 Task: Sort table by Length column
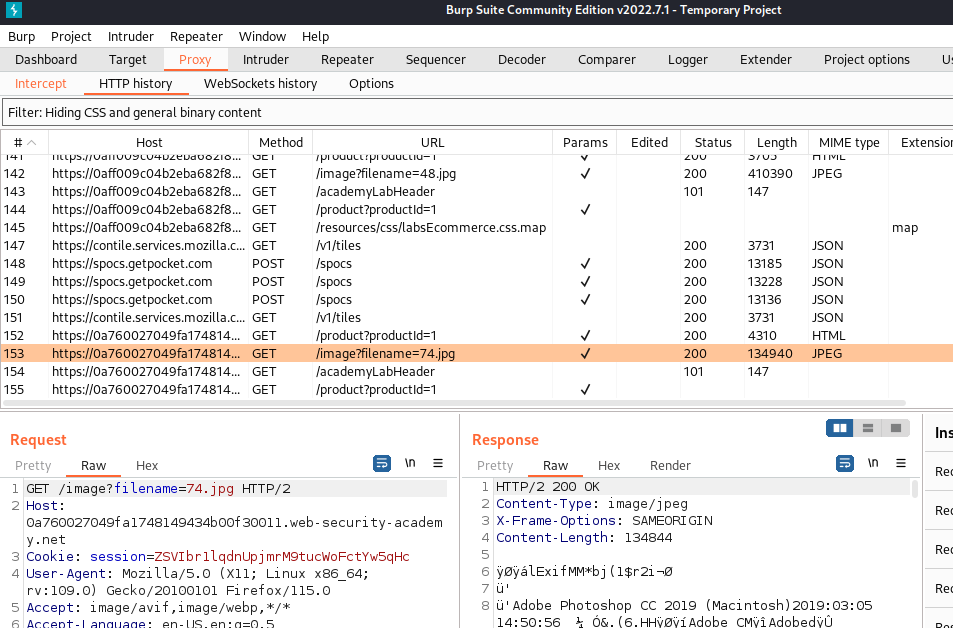click(x=777, y=142)
